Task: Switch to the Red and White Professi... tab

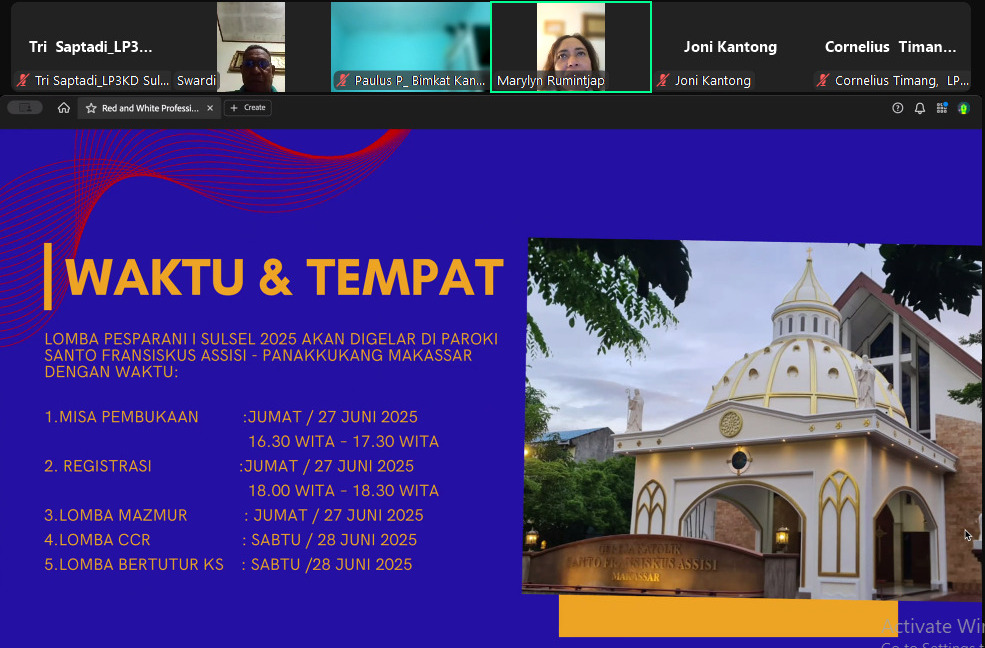Action: pos(150,108)
